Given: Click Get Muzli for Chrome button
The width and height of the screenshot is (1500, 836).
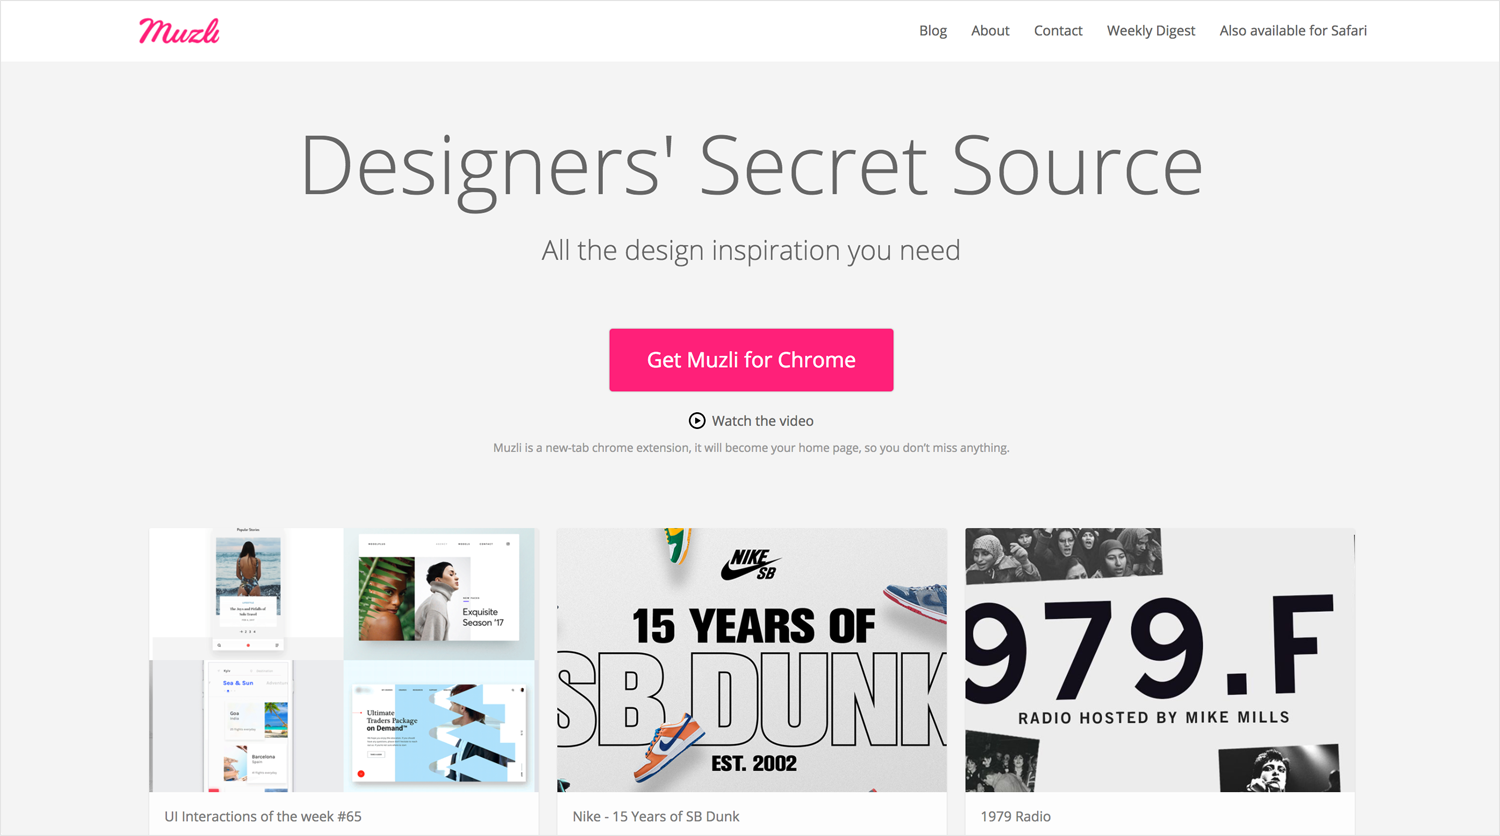Looking at the screenshot, I should point(751,360).
